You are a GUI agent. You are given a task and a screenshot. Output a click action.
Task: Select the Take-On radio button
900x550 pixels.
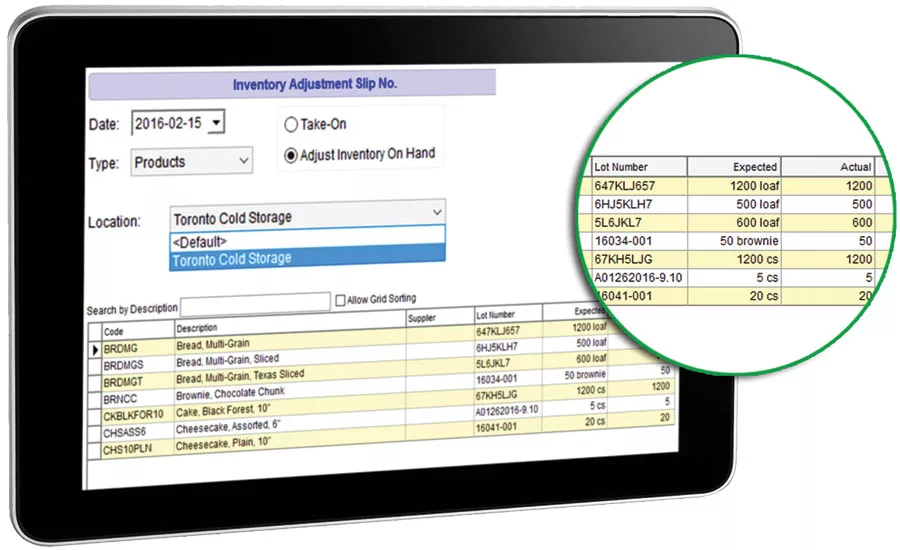(291, 125)
